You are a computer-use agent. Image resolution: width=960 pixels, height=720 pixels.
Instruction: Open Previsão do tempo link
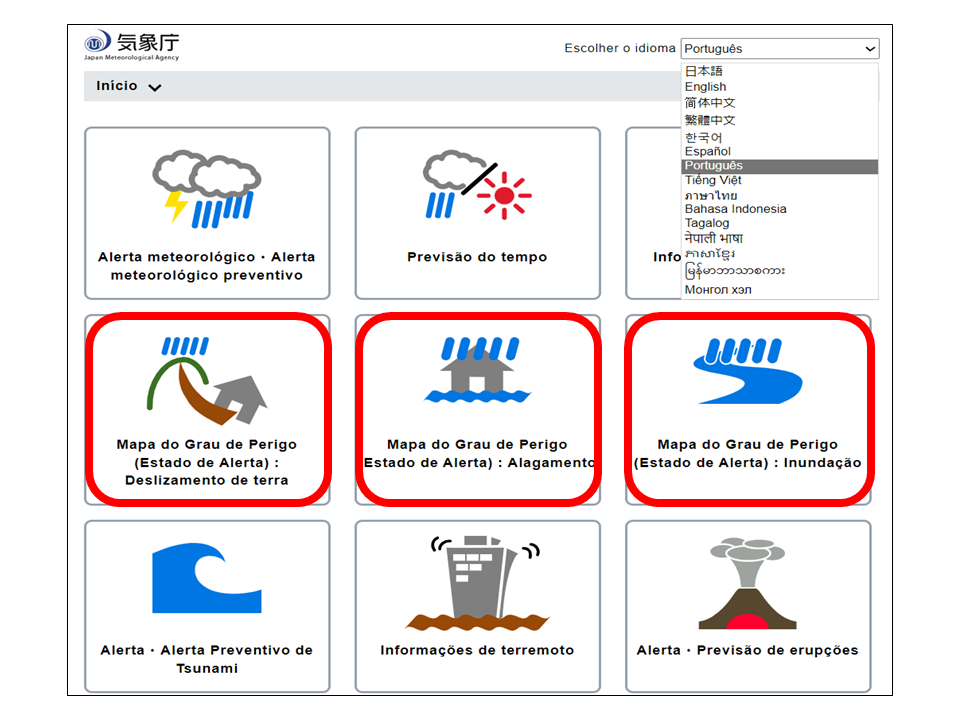(477, 257)
